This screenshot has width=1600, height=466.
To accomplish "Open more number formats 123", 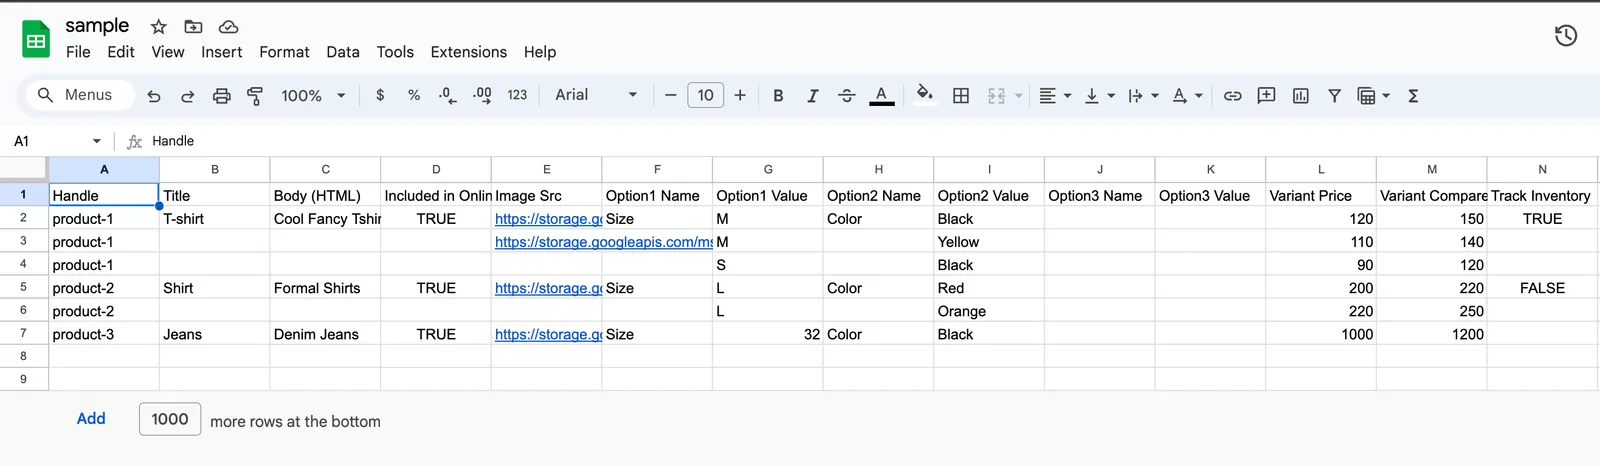I will (x=517, y=95).
